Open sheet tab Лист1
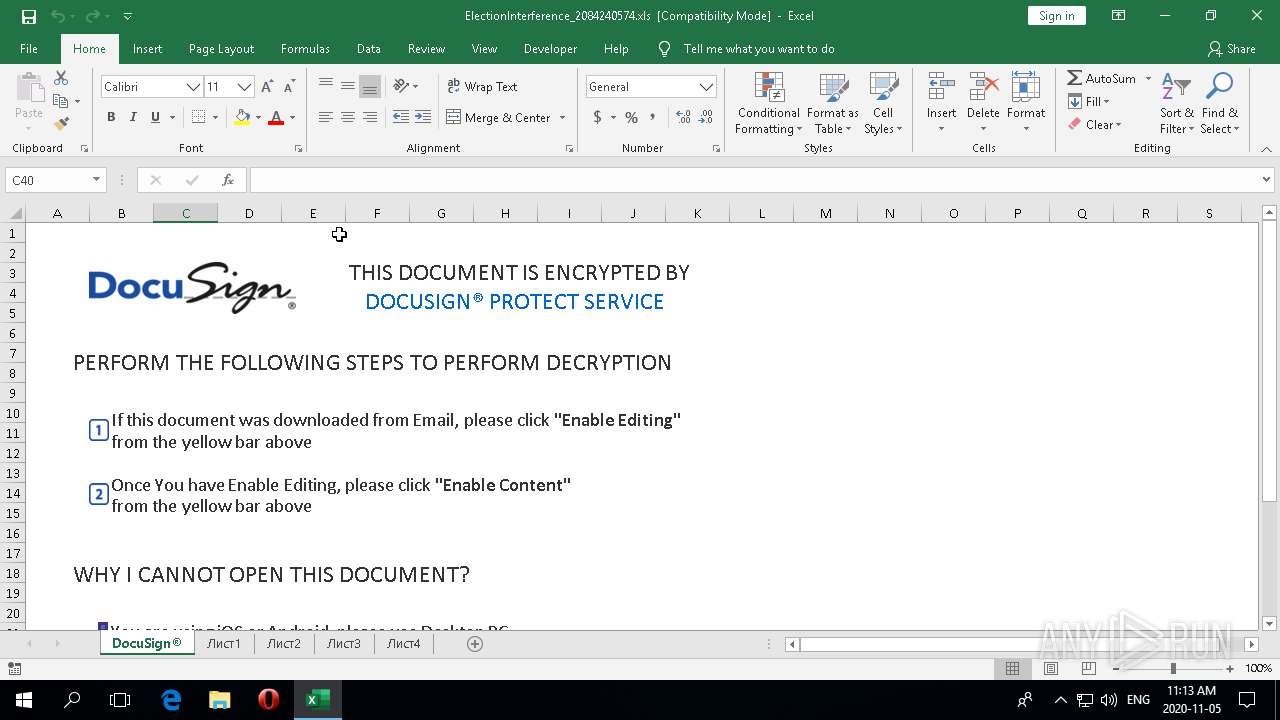The width and height of the screenshot is (1280, 720). (223, 643)
